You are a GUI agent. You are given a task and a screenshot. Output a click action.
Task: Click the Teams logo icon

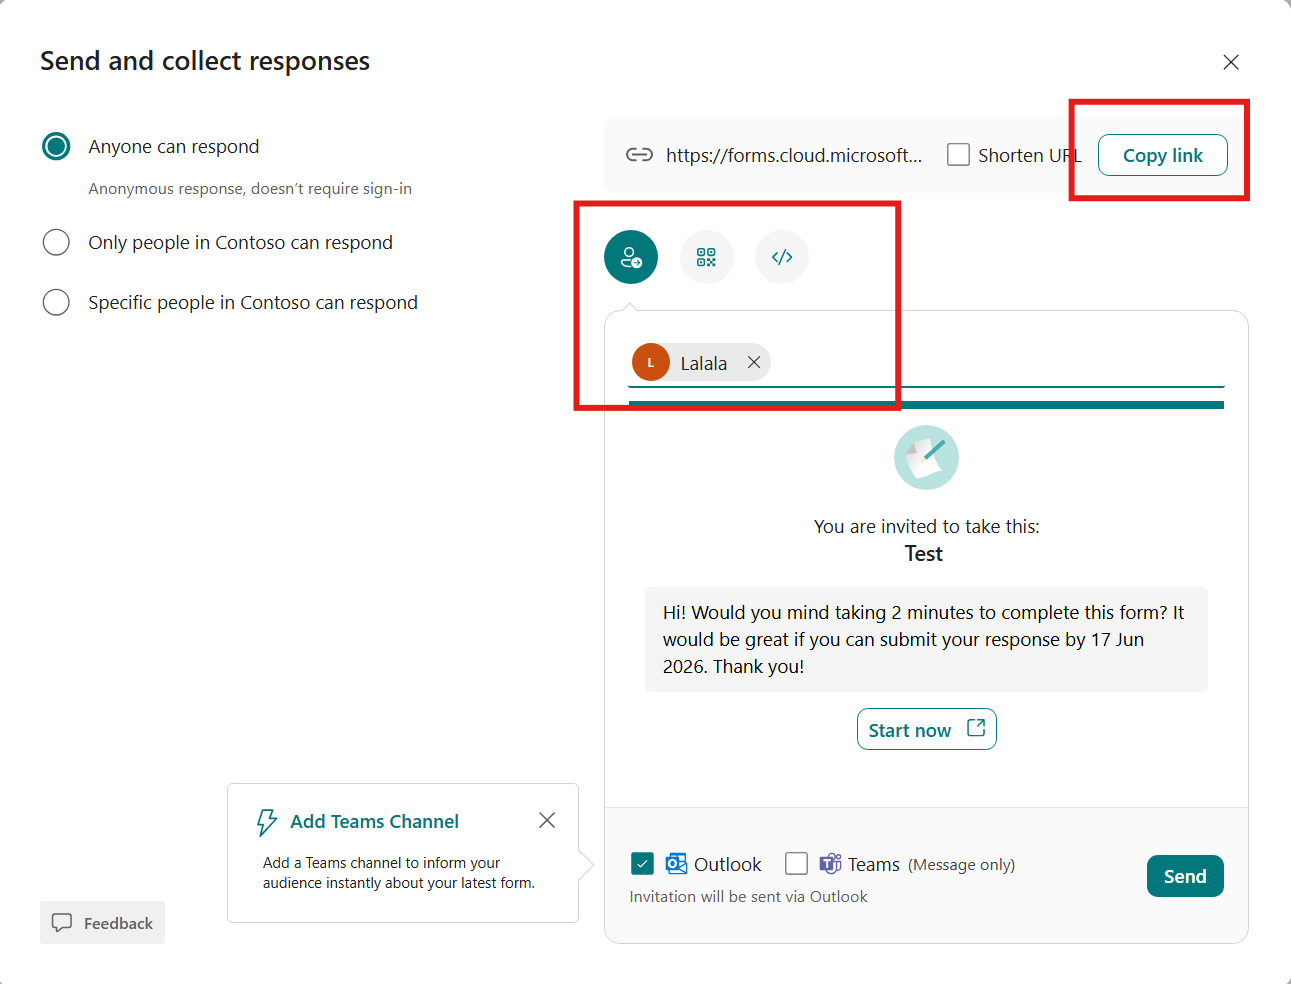[830, 864]
